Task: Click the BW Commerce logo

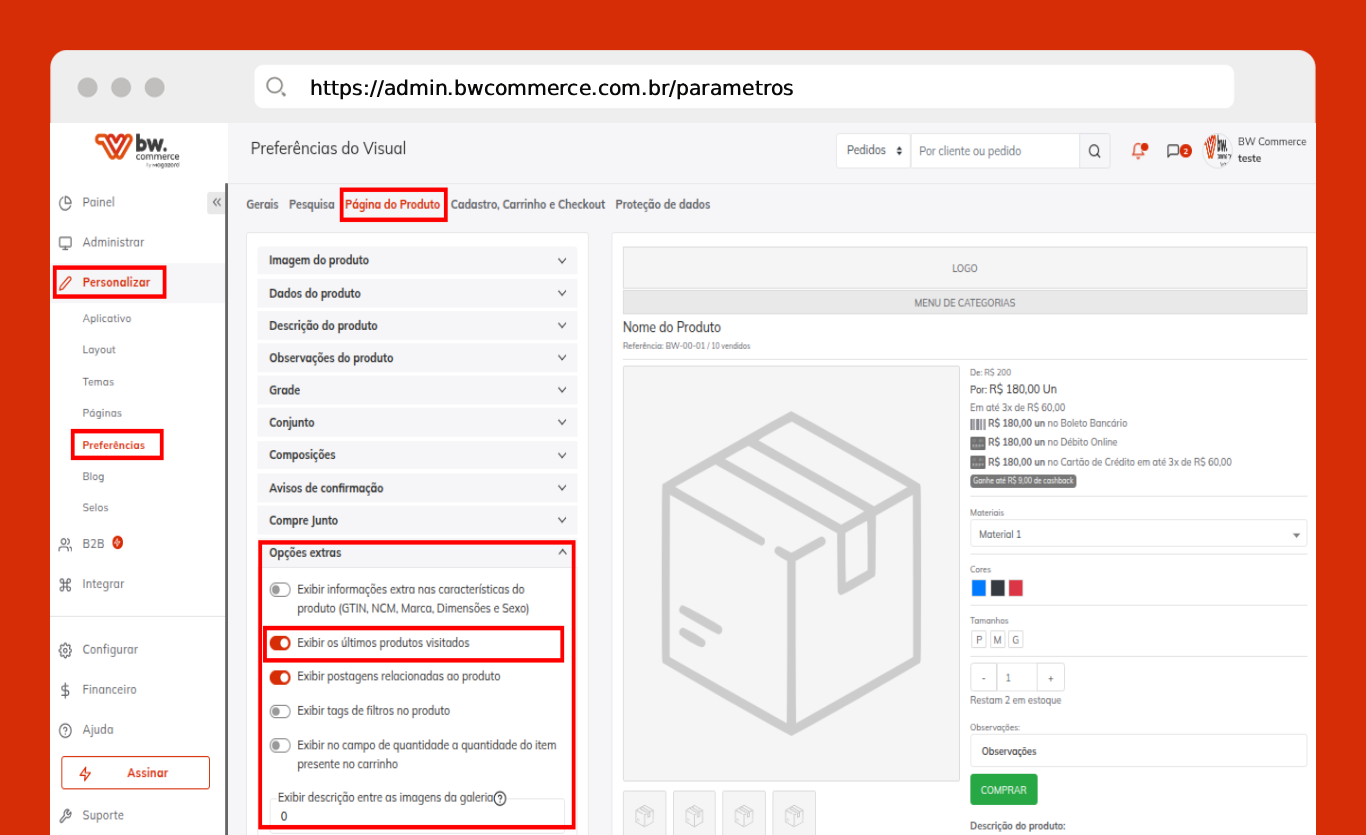Action: (x=138, y=149)
